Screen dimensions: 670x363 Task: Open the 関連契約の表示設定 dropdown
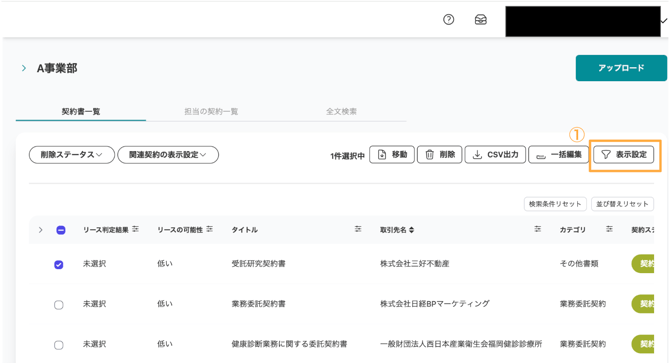point(168,155)
